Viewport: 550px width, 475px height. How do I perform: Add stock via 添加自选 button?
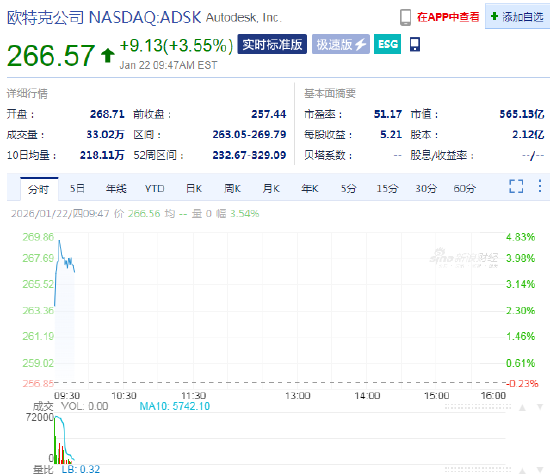[x=517, y=16]
